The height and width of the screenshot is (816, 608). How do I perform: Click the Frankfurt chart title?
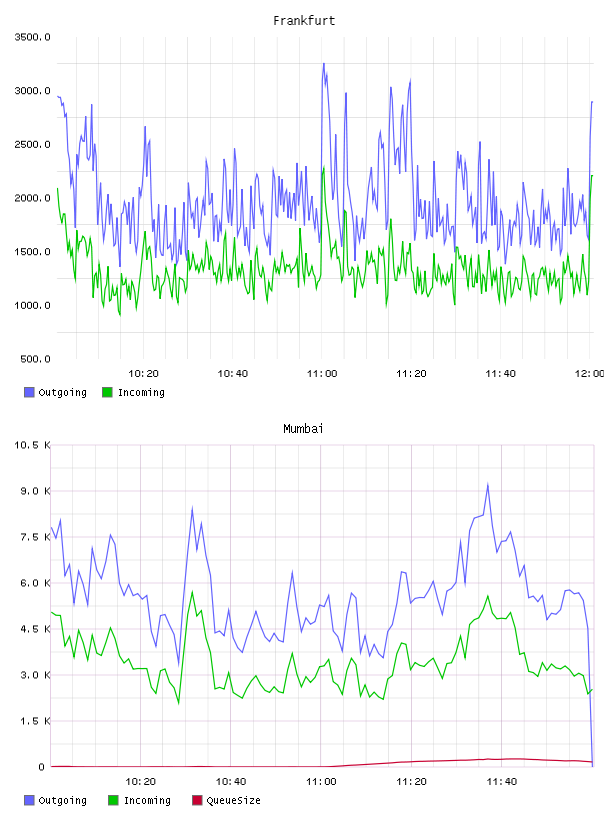coord(304,21)
